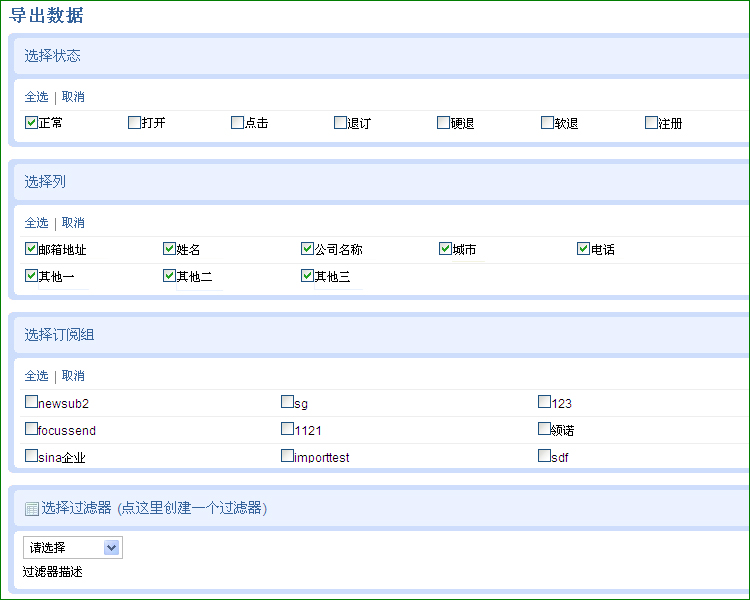Deselect the 公司名称 column

tap(307, 249)
